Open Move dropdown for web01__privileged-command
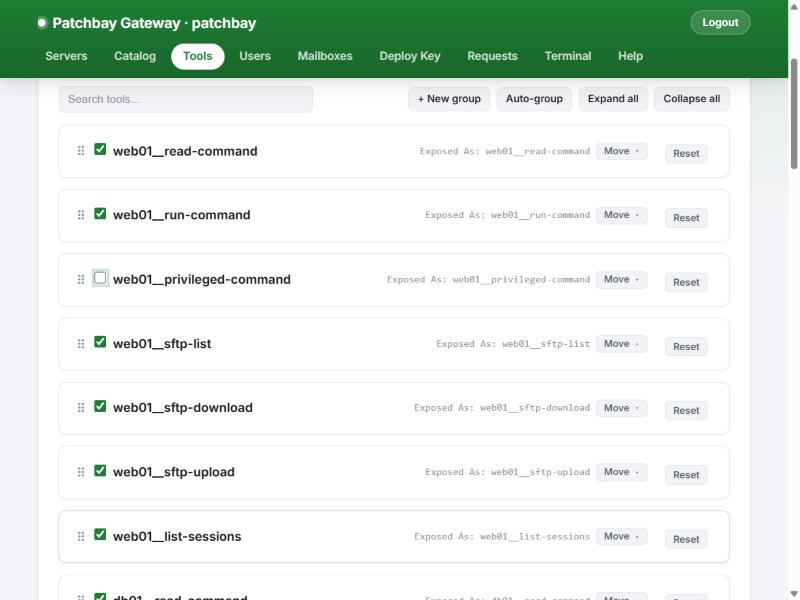This screenshot has height=600, width=800. coord(621,279)
